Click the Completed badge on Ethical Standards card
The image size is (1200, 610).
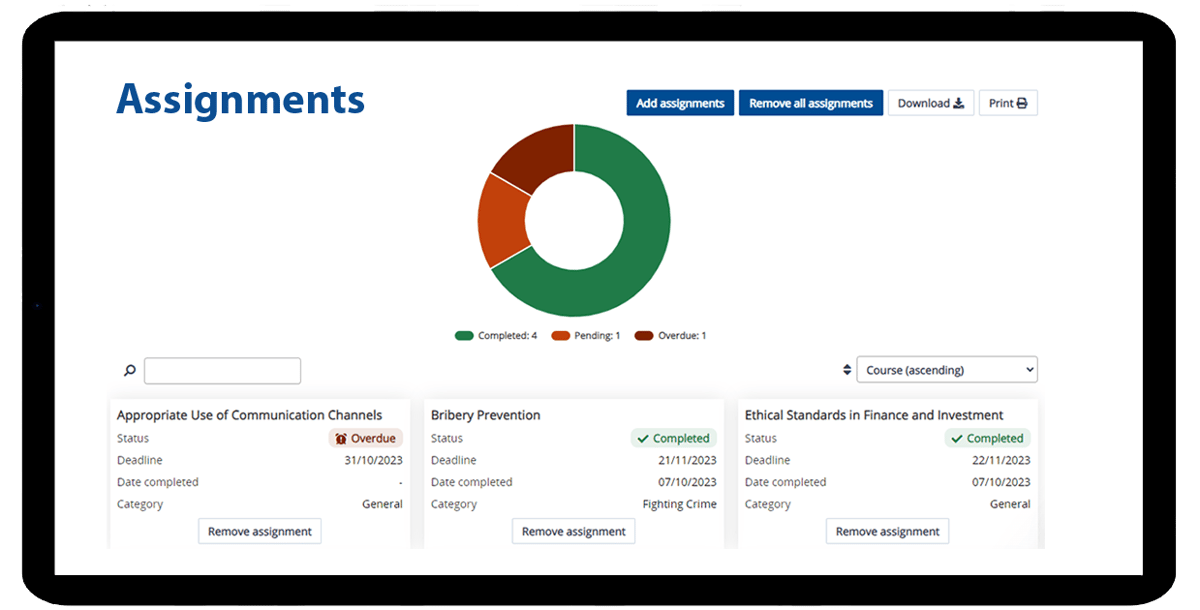click(988, 438)
